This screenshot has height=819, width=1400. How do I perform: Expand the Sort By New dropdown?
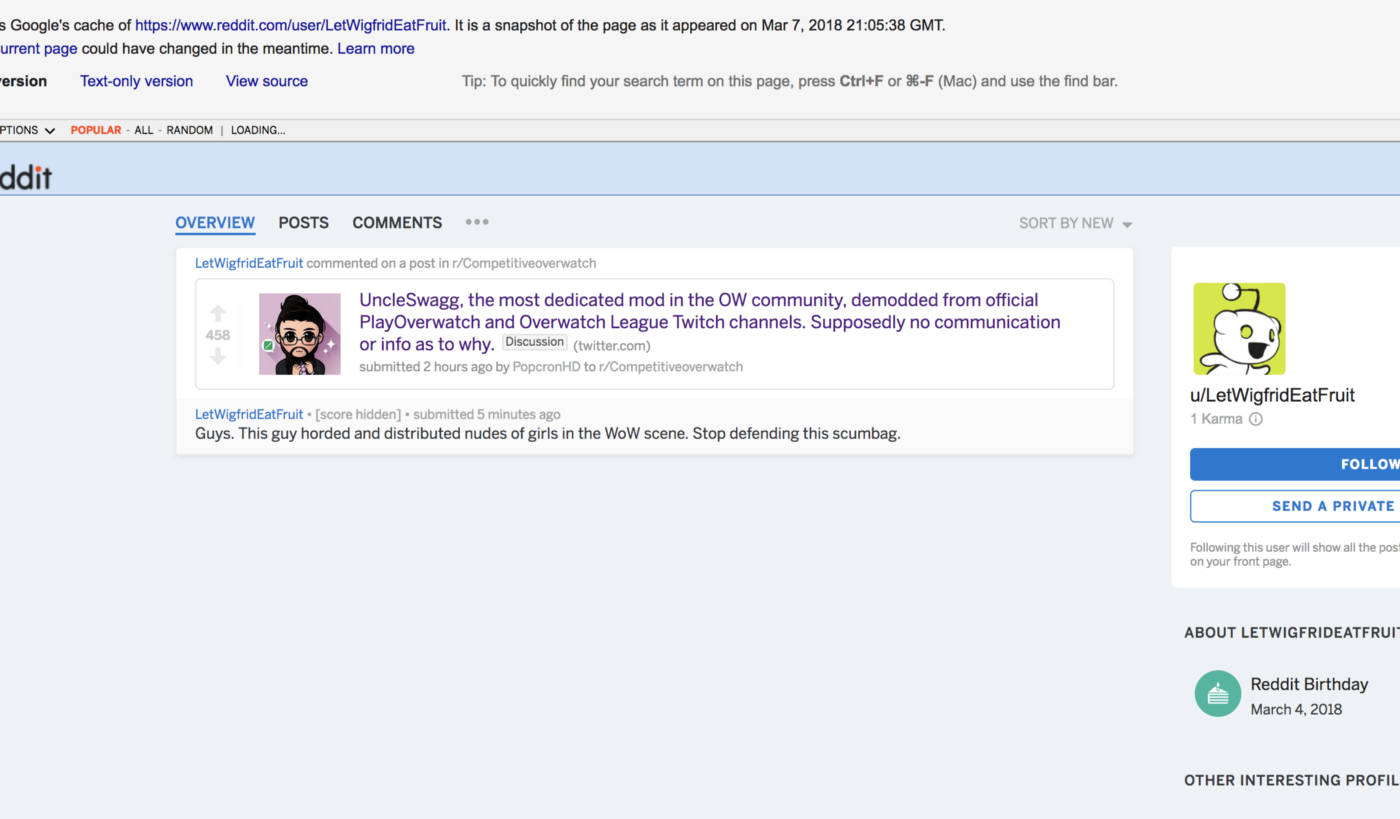(1075, 223)
